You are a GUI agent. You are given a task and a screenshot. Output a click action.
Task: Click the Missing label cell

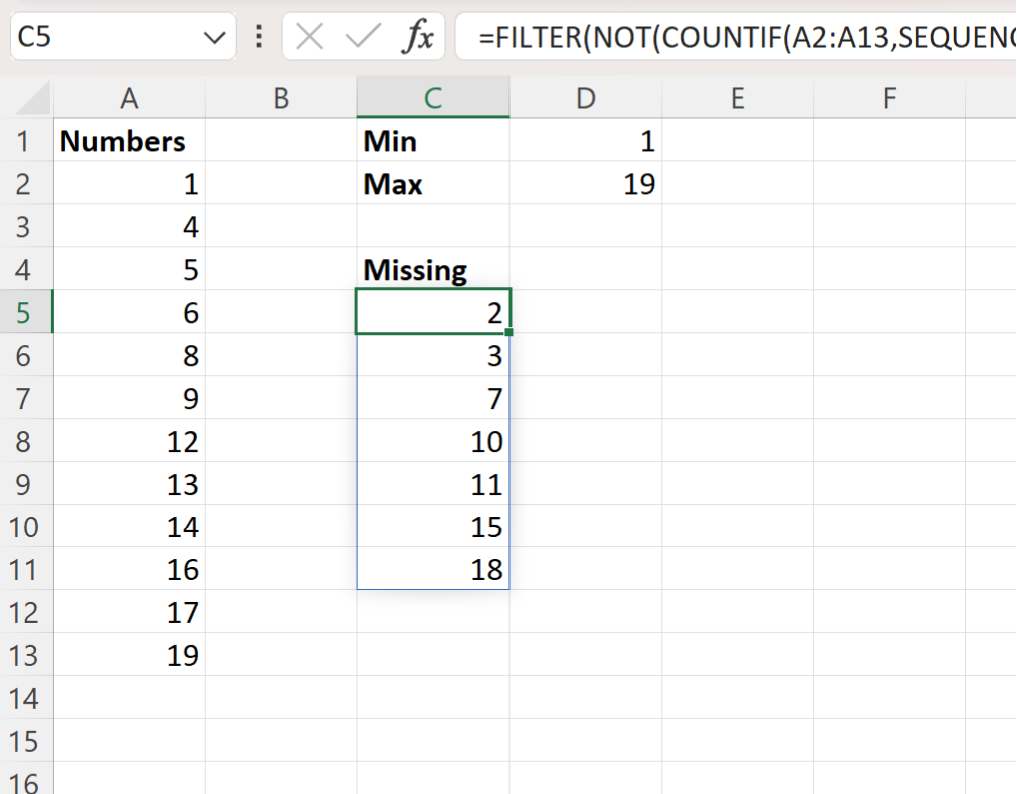[432, 270]
